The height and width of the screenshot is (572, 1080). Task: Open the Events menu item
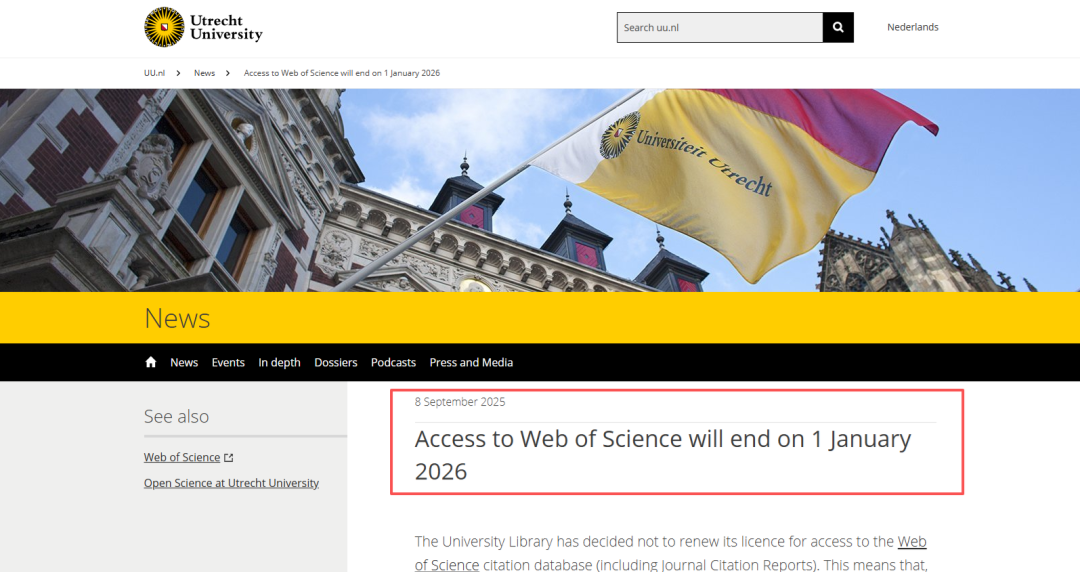click(228, 362)
